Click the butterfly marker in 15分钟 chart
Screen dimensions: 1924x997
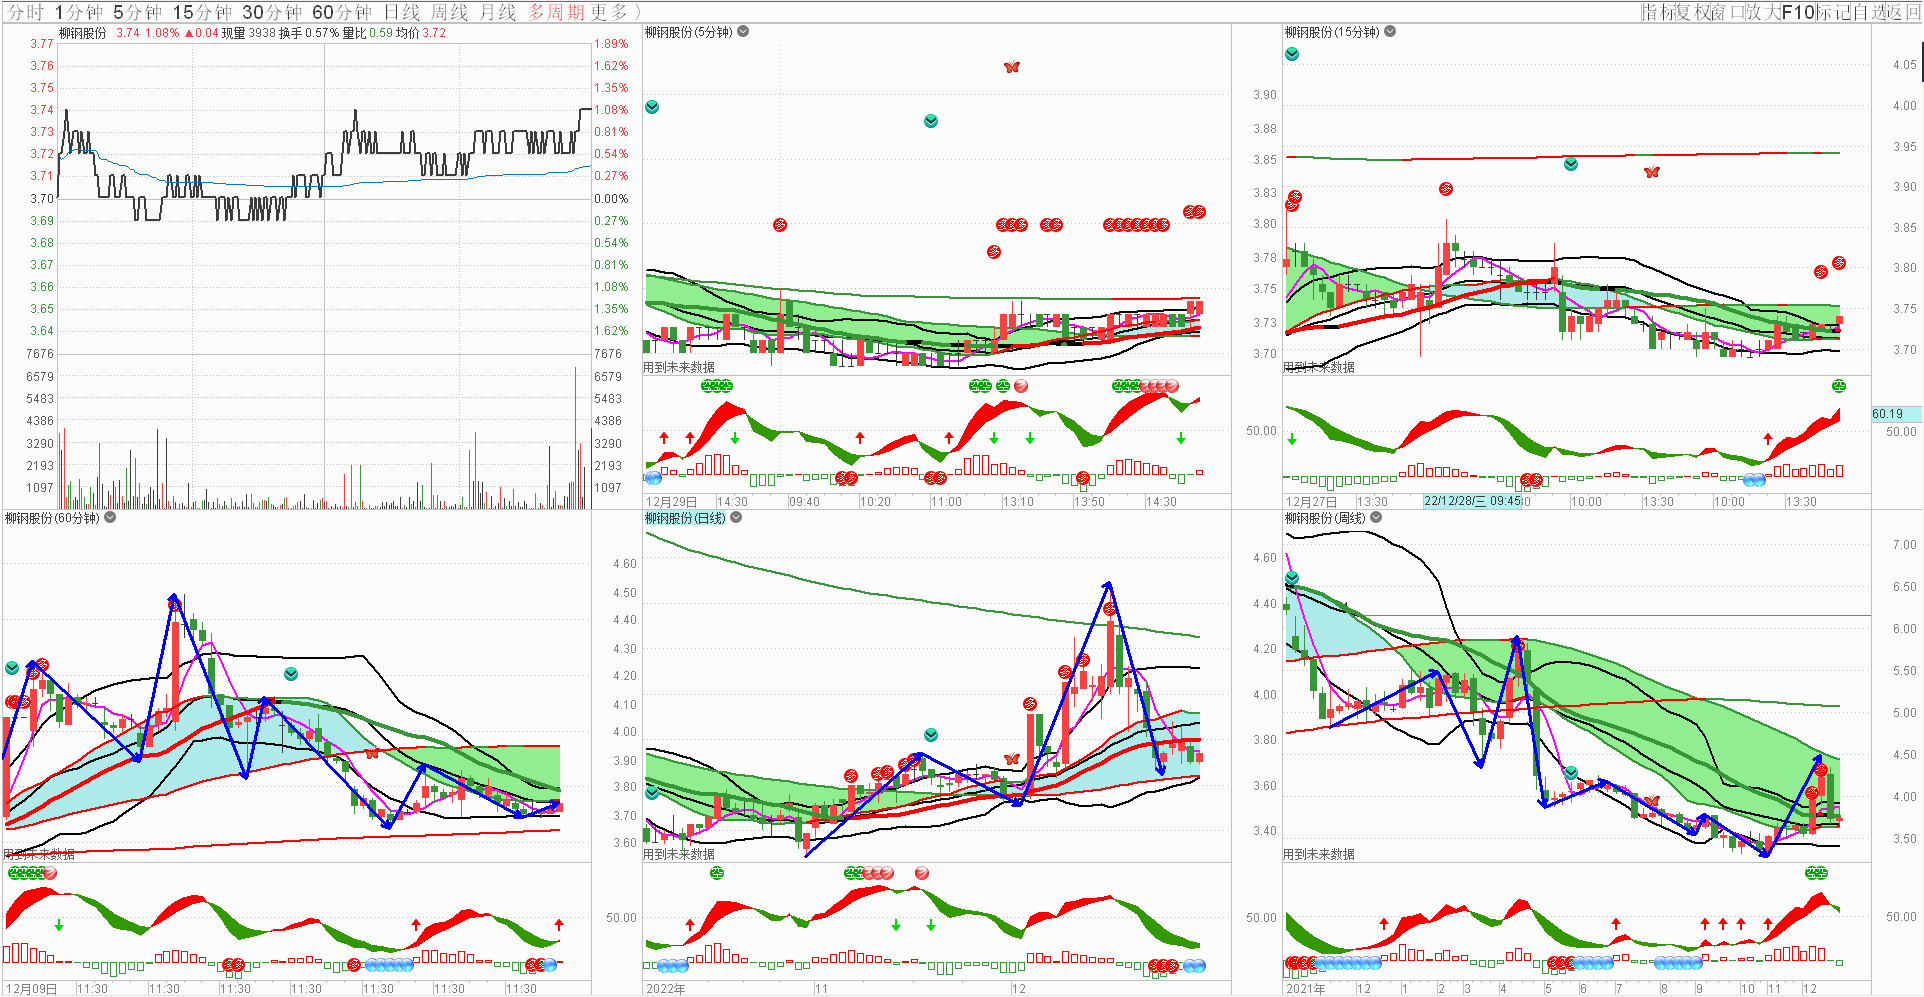point(1652,172)
